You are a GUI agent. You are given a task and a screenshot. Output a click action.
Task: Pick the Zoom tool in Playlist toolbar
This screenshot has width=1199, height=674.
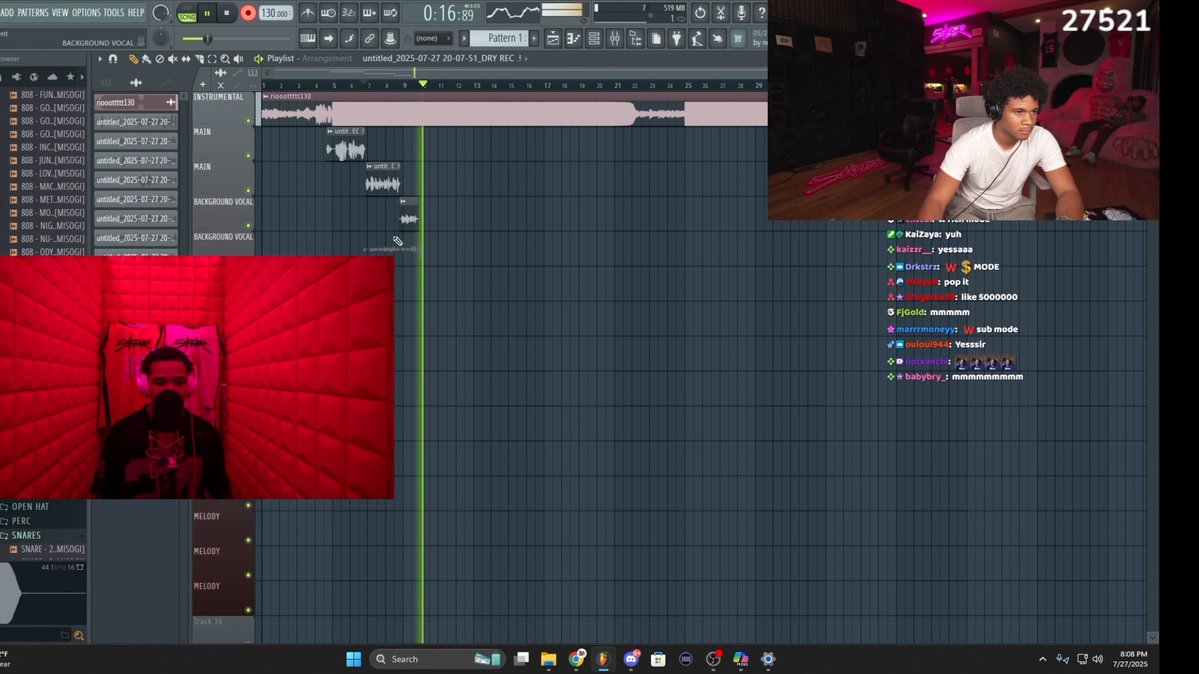coord(225,59)
